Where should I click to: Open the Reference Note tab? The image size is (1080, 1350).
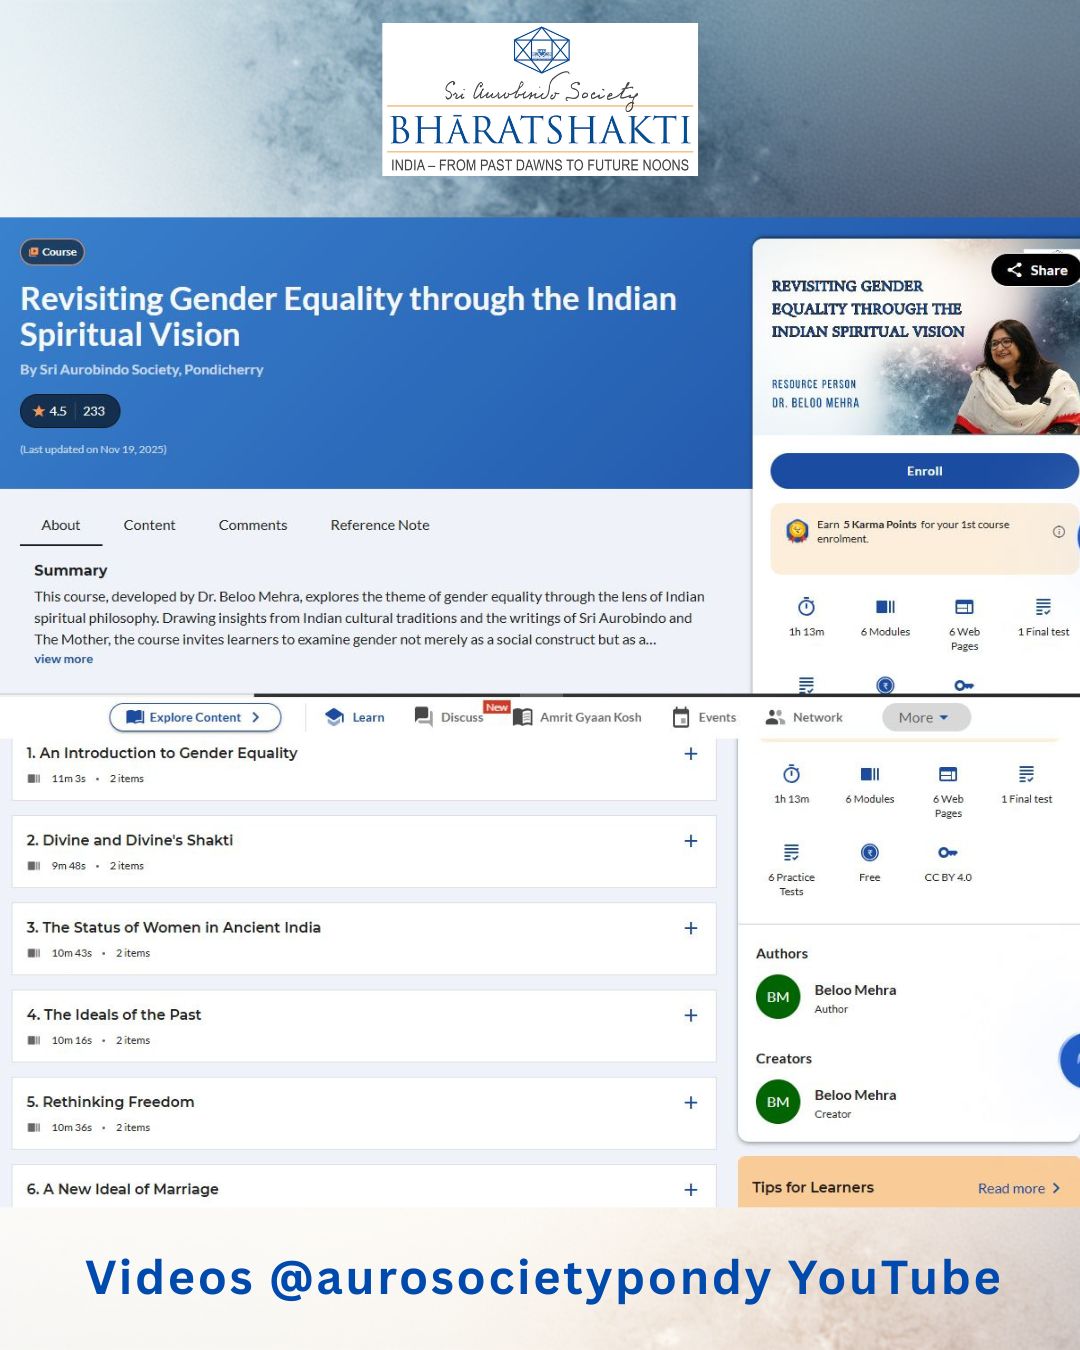point(380,525)
